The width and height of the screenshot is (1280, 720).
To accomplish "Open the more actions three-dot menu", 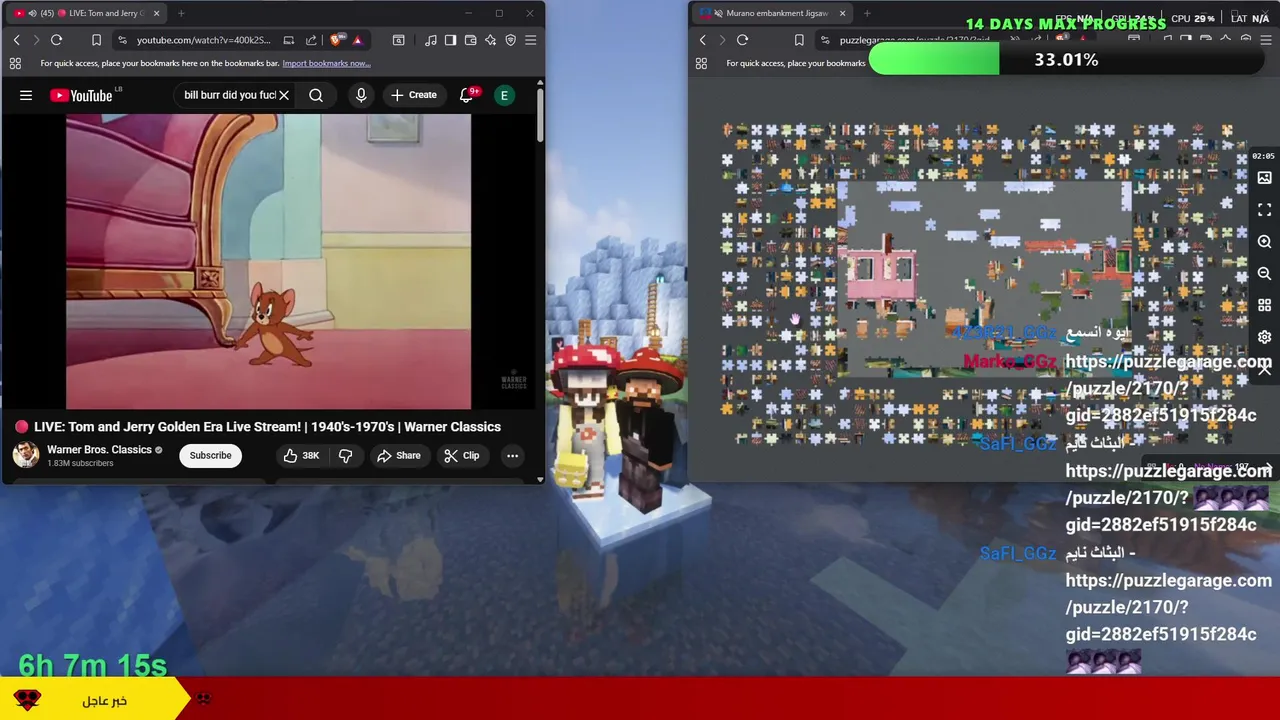I will click(x=512, y=455).
